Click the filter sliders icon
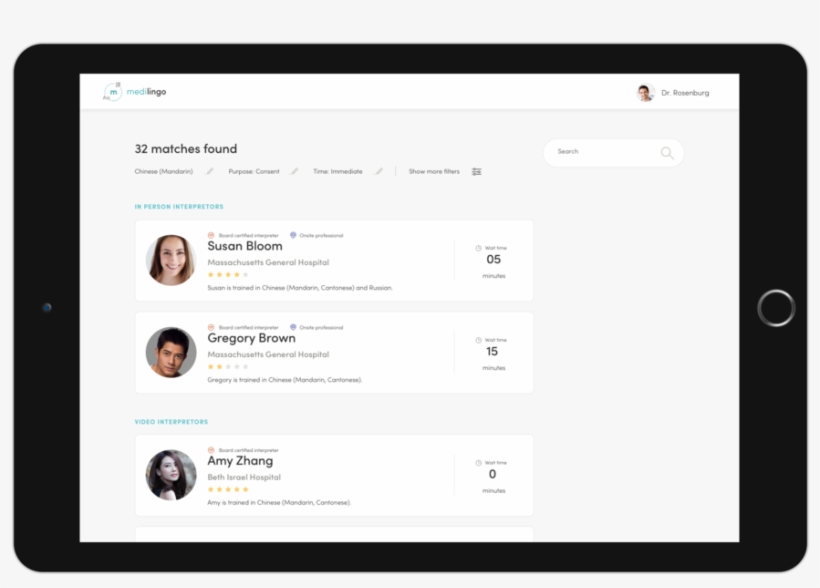Image resolution: width=820 pixels, height=588 pixels. [x=477, y=171]
